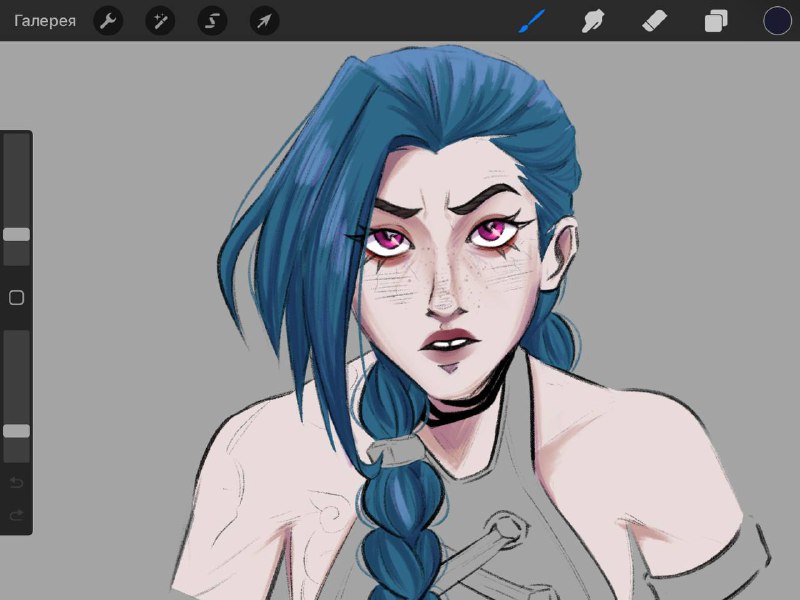800x600 pixels.
Task: Select the Eraser tool
Action: click(x=654, y=21)
